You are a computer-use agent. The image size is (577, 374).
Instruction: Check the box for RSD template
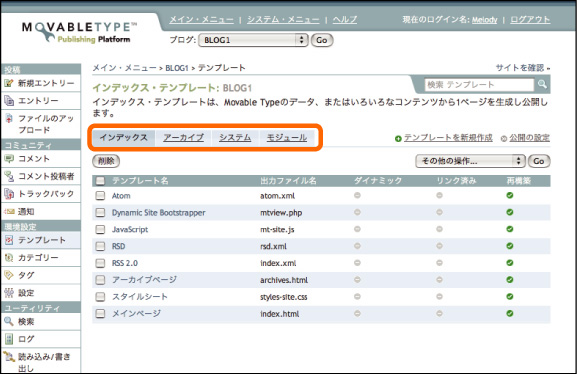pos(100,246)
